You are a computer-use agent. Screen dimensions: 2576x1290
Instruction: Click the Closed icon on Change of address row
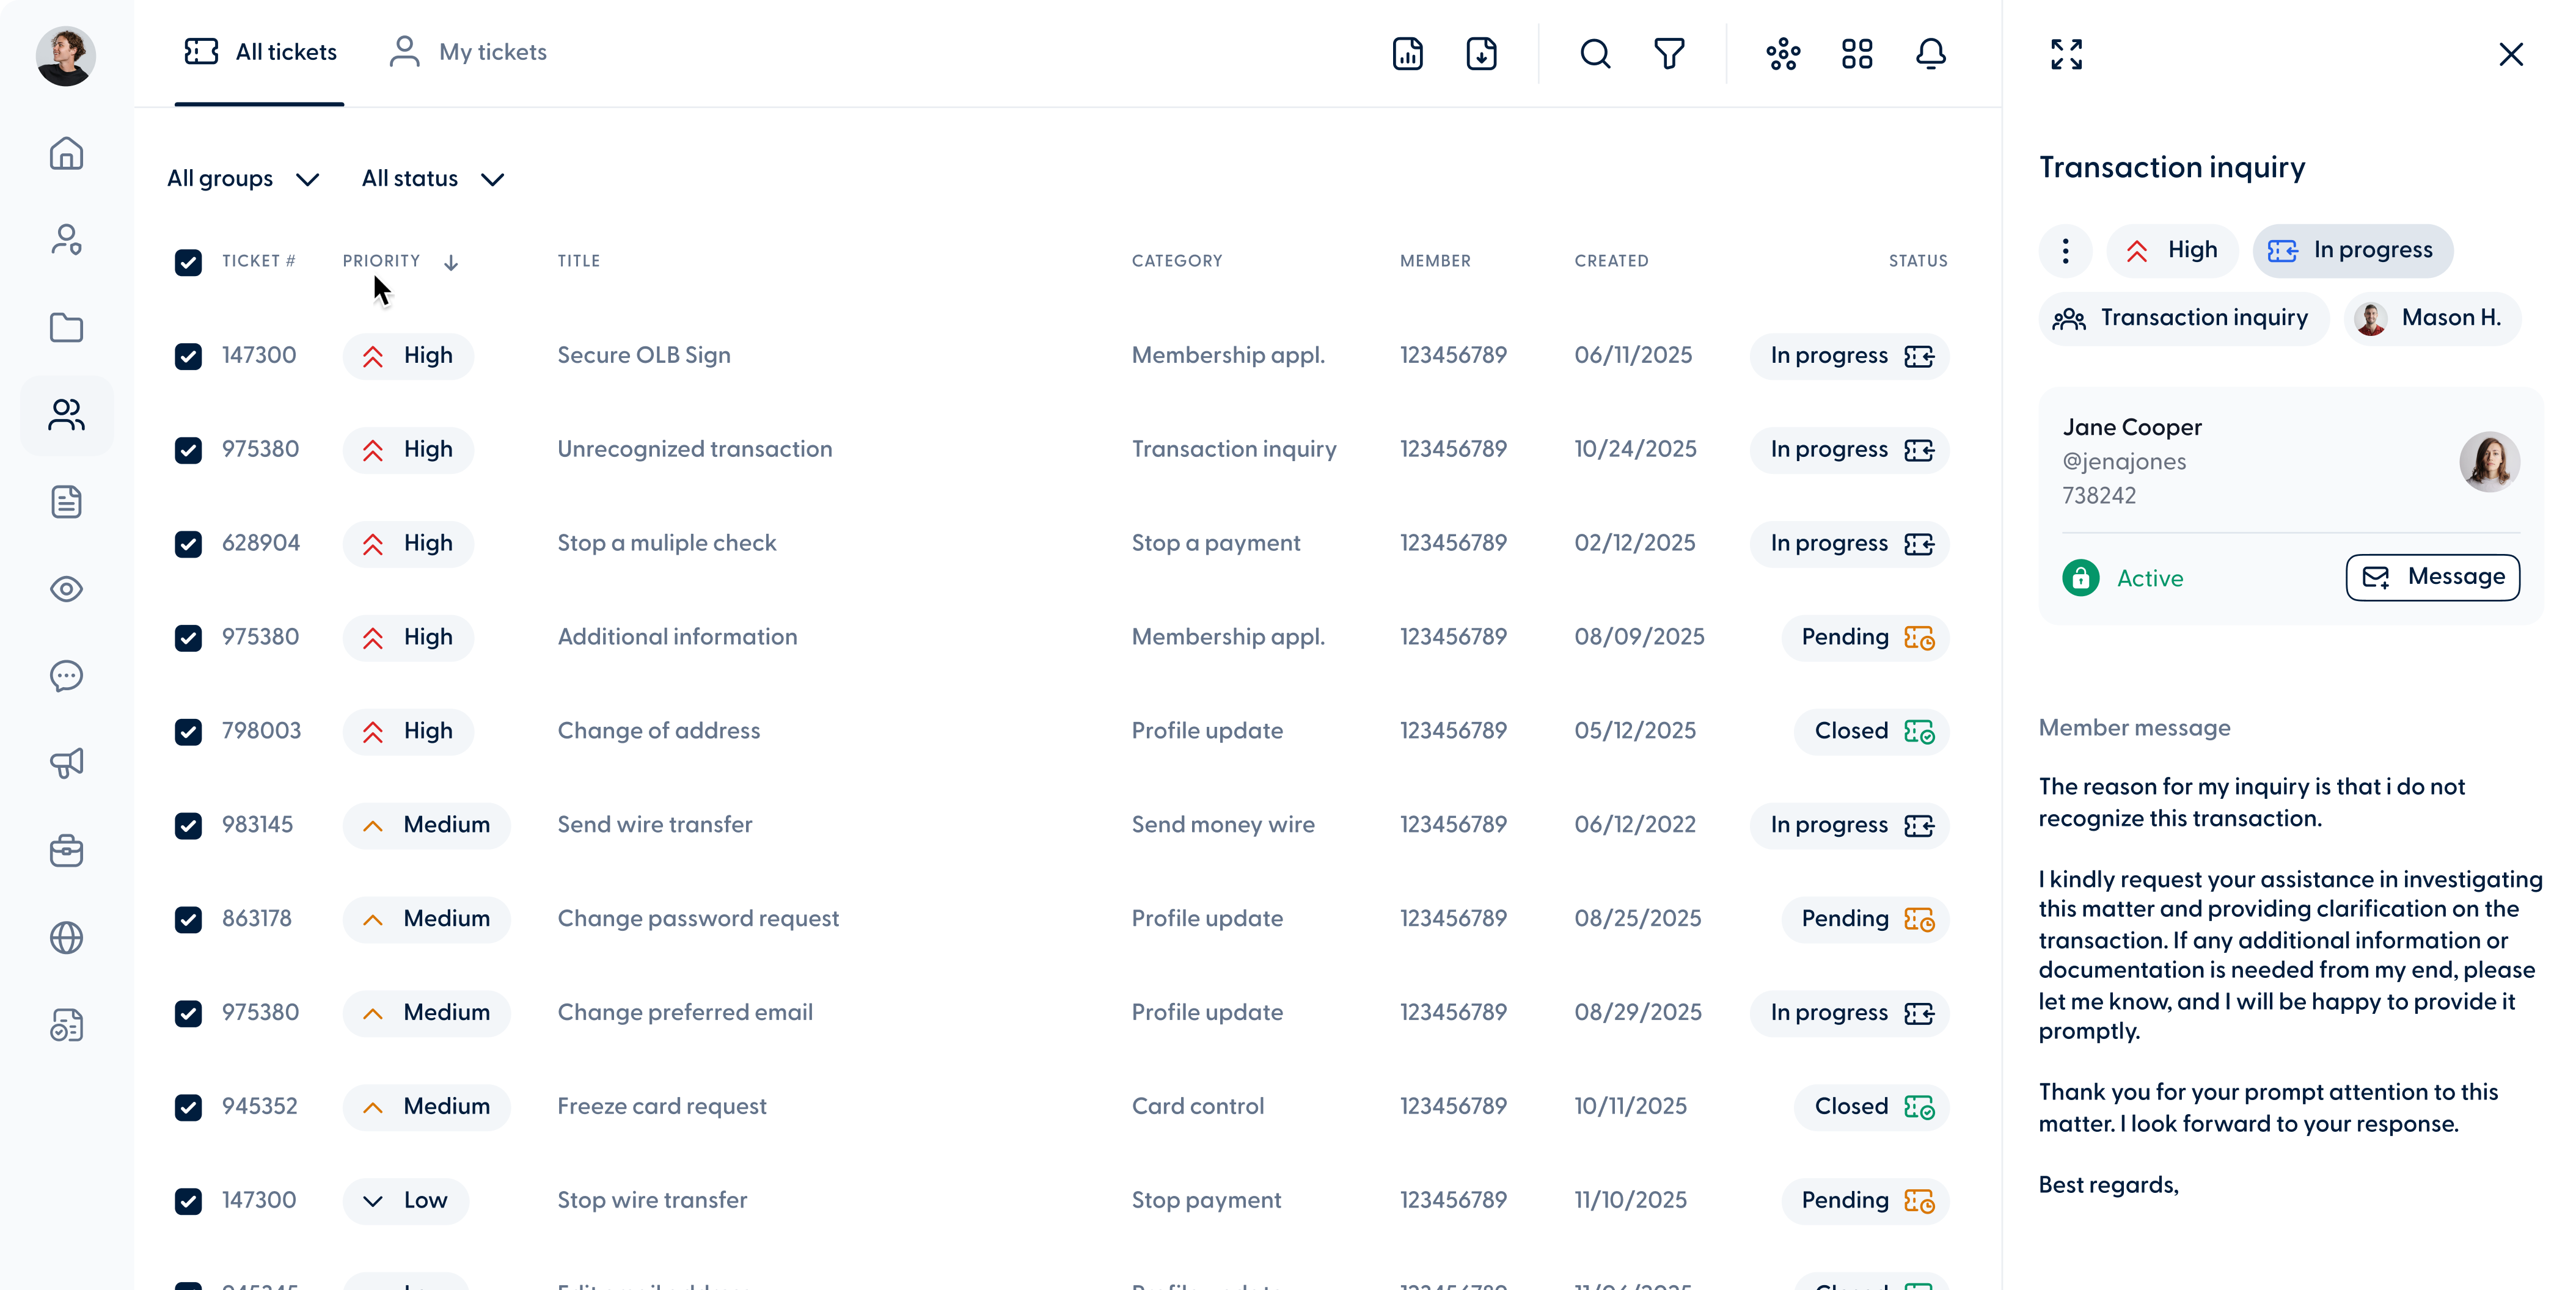click(1919, 732)
